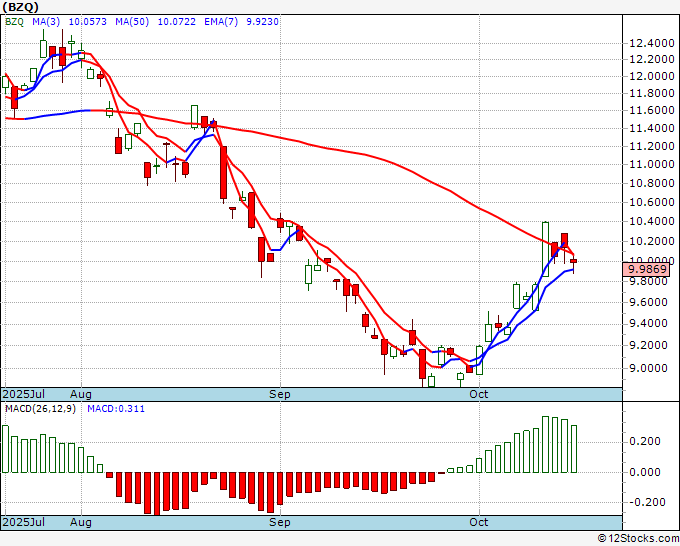
Task: Select the BZQ legend label
Action: (14, 22)
